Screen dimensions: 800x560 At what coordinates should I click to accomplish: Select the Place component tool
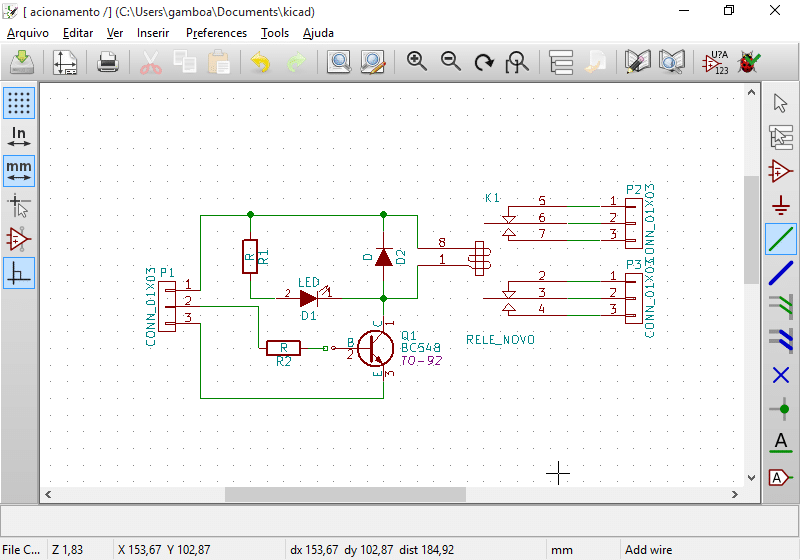(x=781, y=171)
